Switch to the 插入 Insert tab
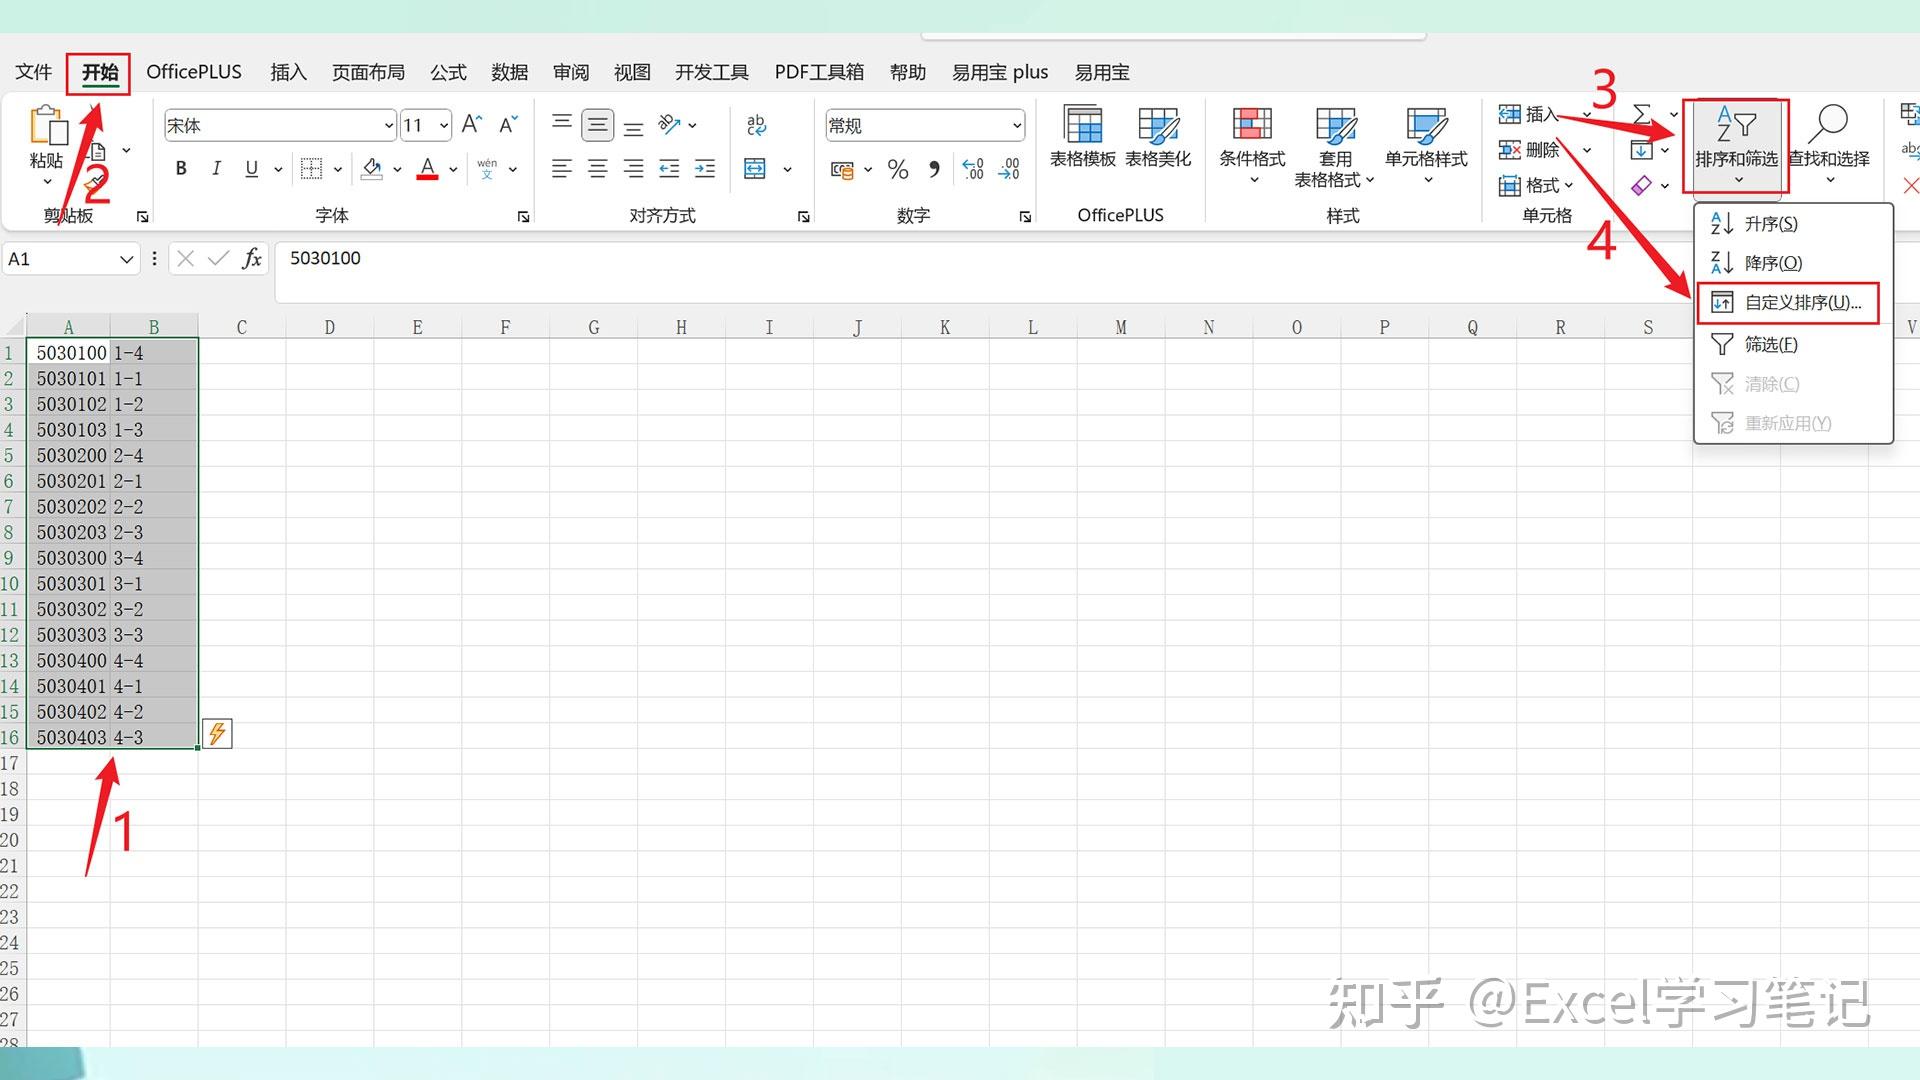Screen dimensions: 1920x1080 pos(288,72)
